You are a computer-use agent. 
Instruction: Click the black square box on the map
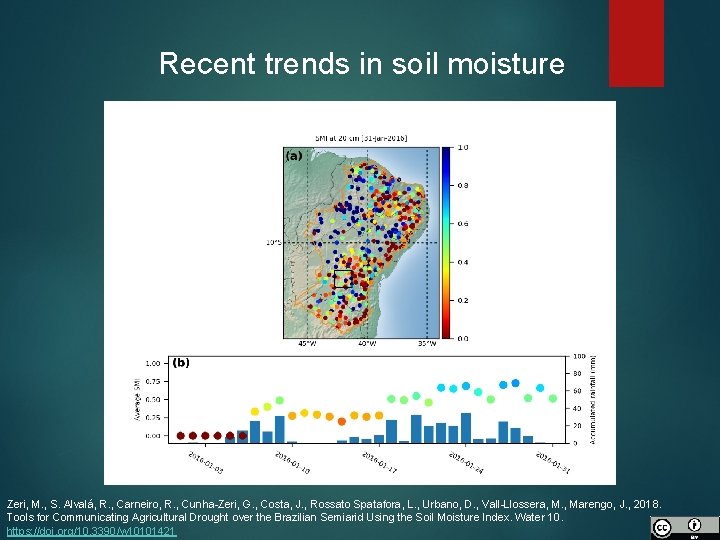(343, 279)
